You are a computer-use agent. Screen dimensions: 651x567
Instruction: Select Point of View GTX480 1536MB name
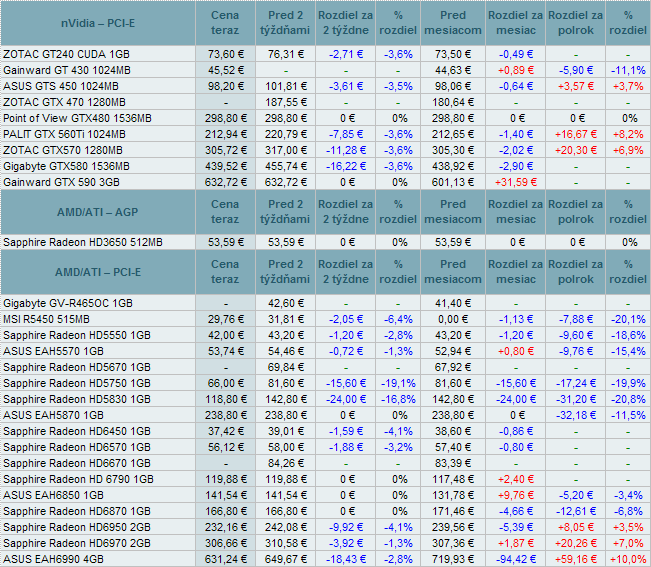pyautogui.click(x=77, y=118)
